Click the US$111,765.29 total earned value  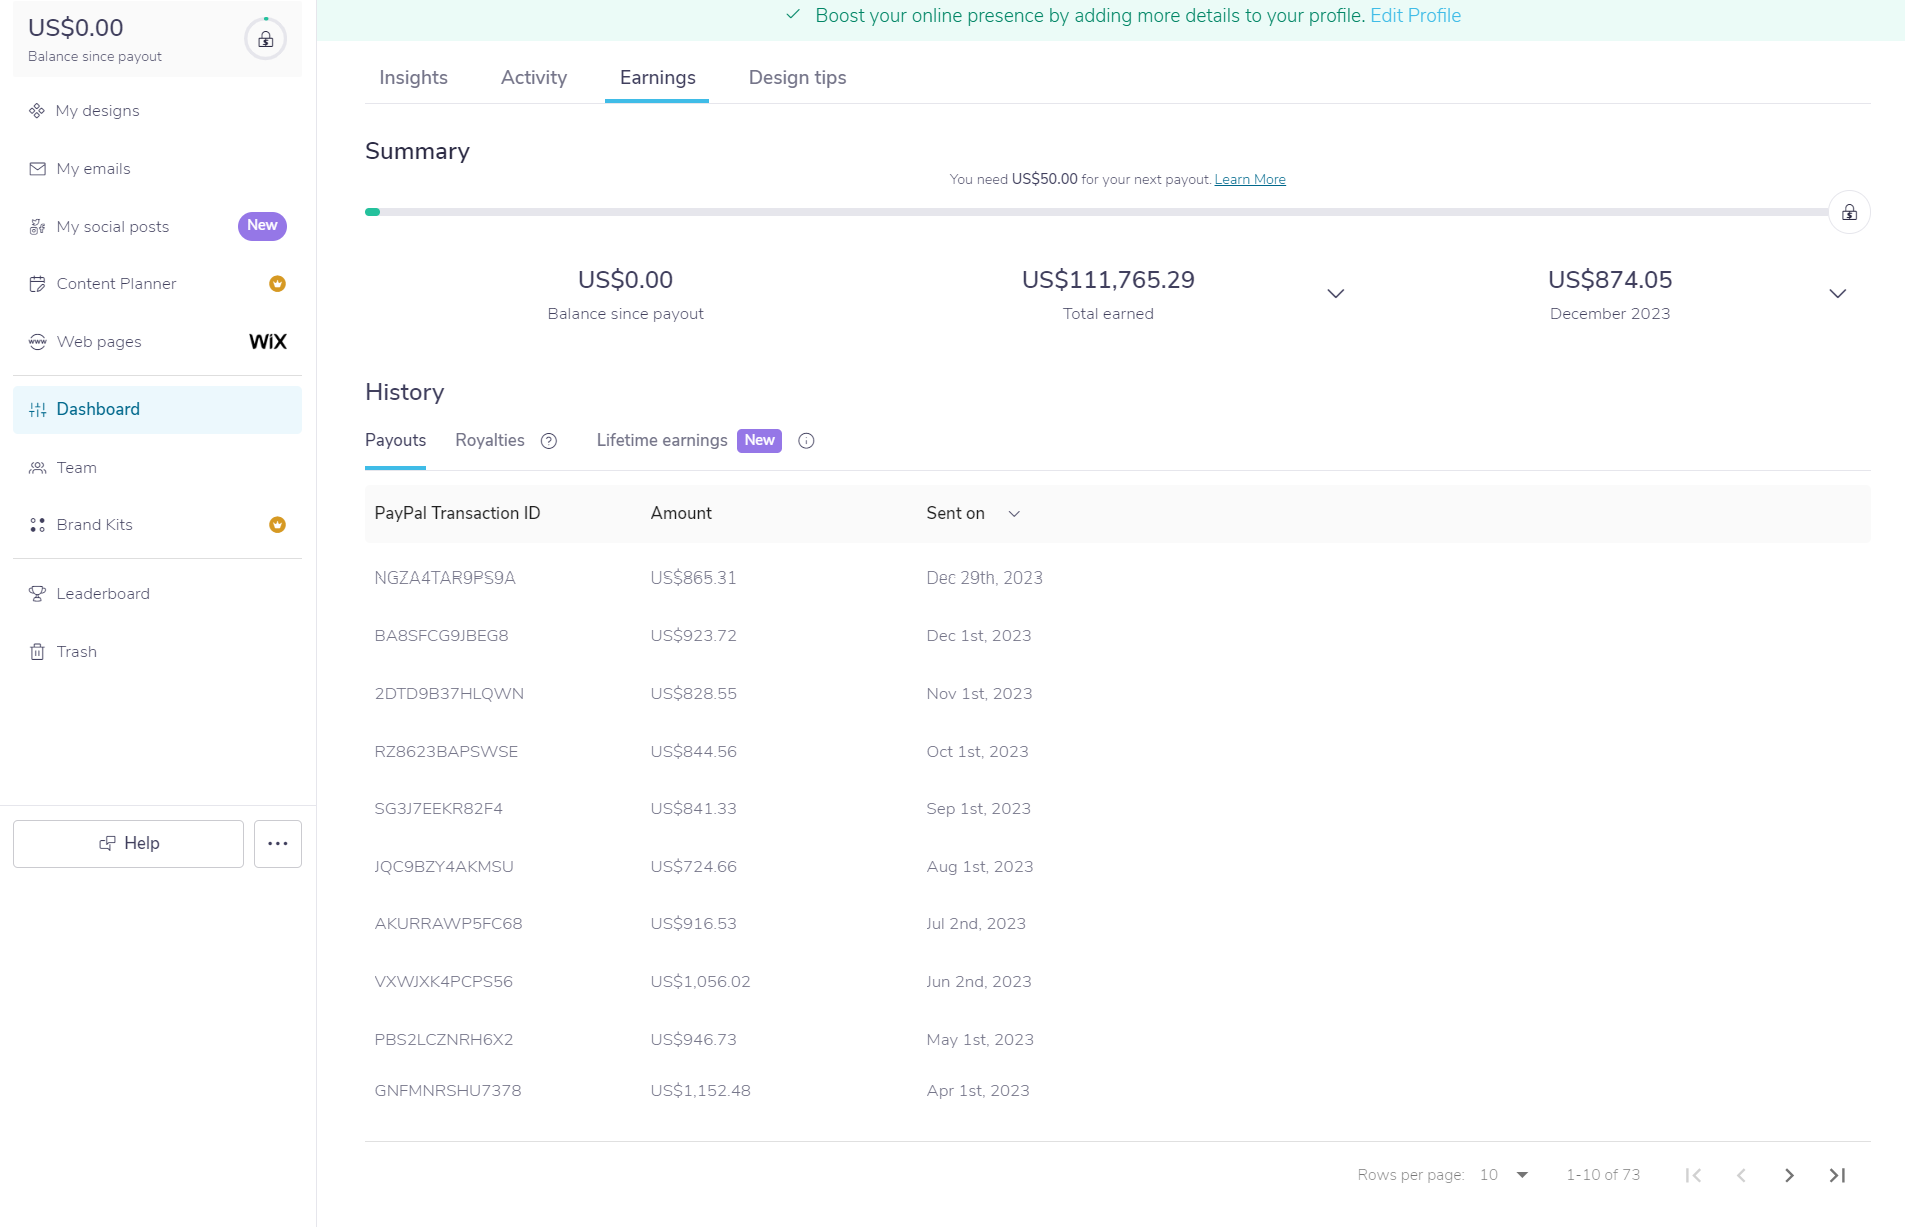tap(1108, 280)
